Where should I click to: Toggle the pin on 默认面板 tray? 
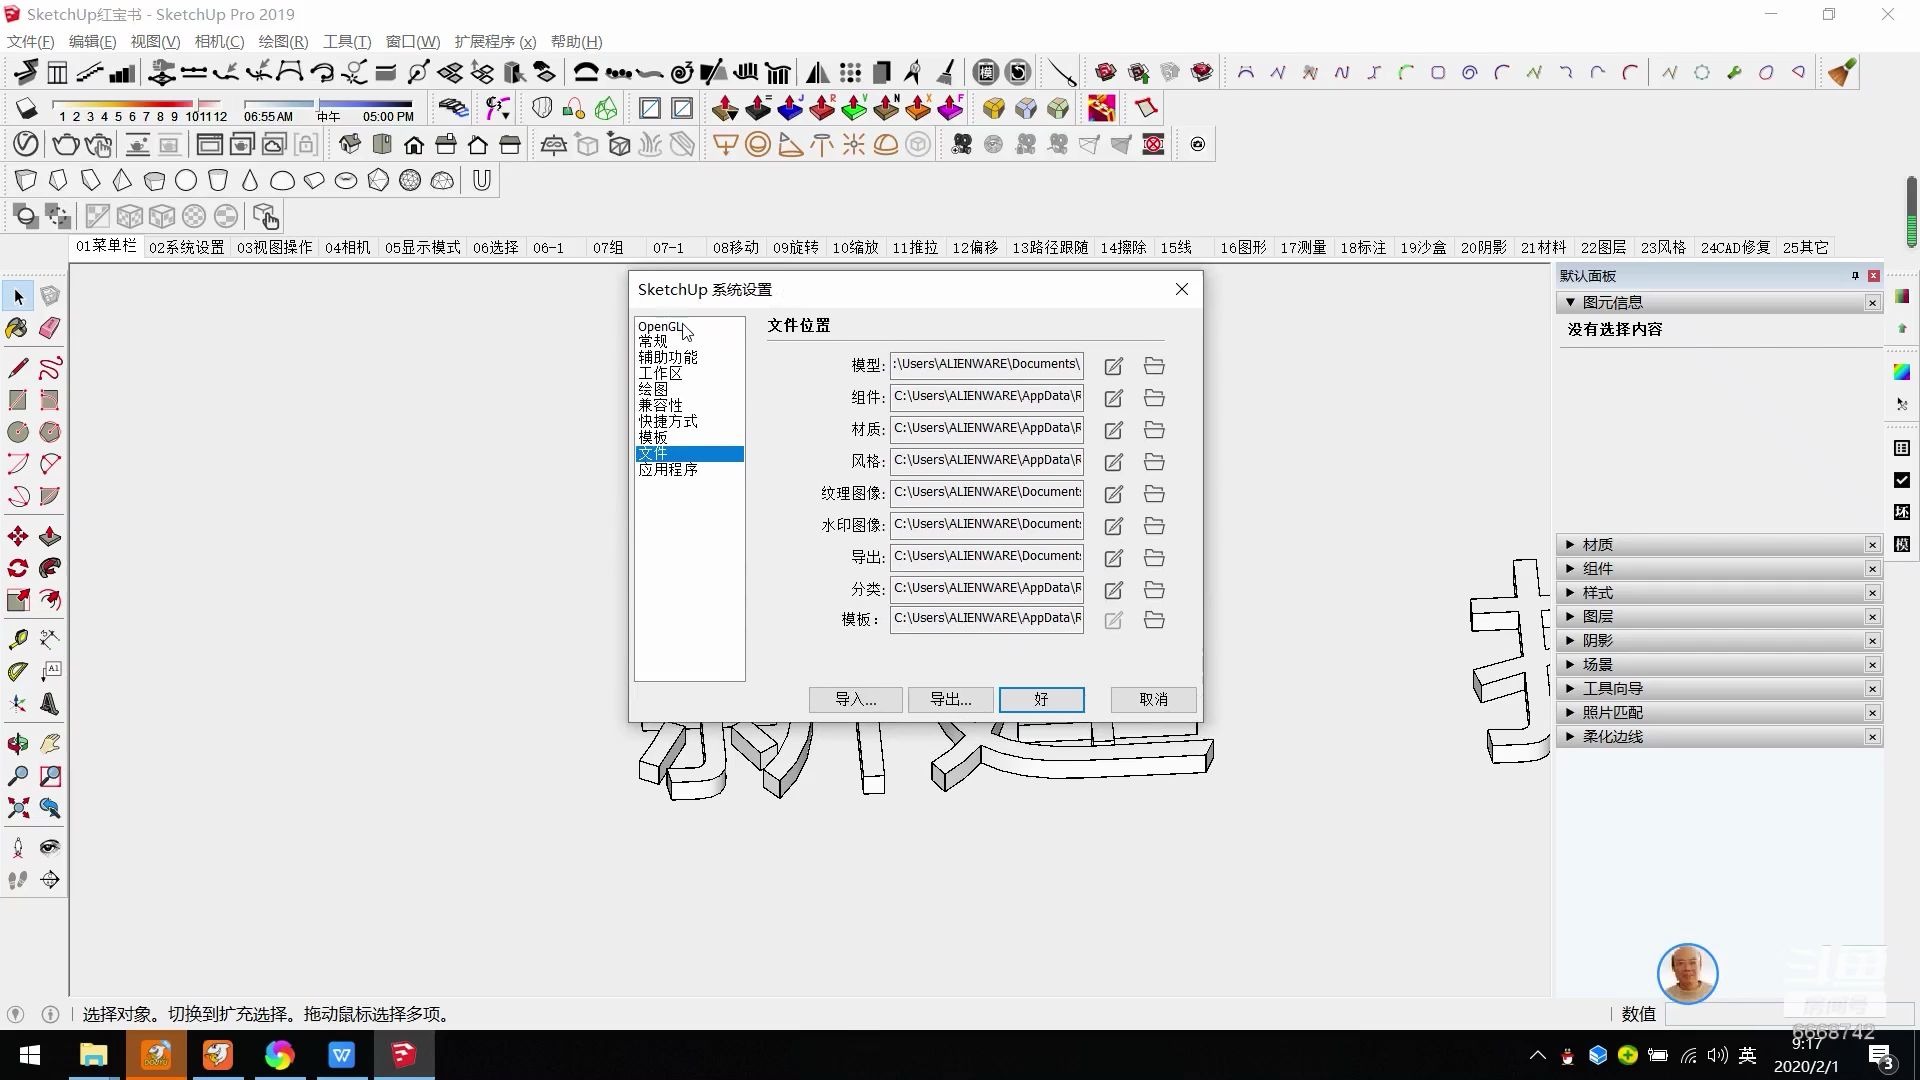1855,276
